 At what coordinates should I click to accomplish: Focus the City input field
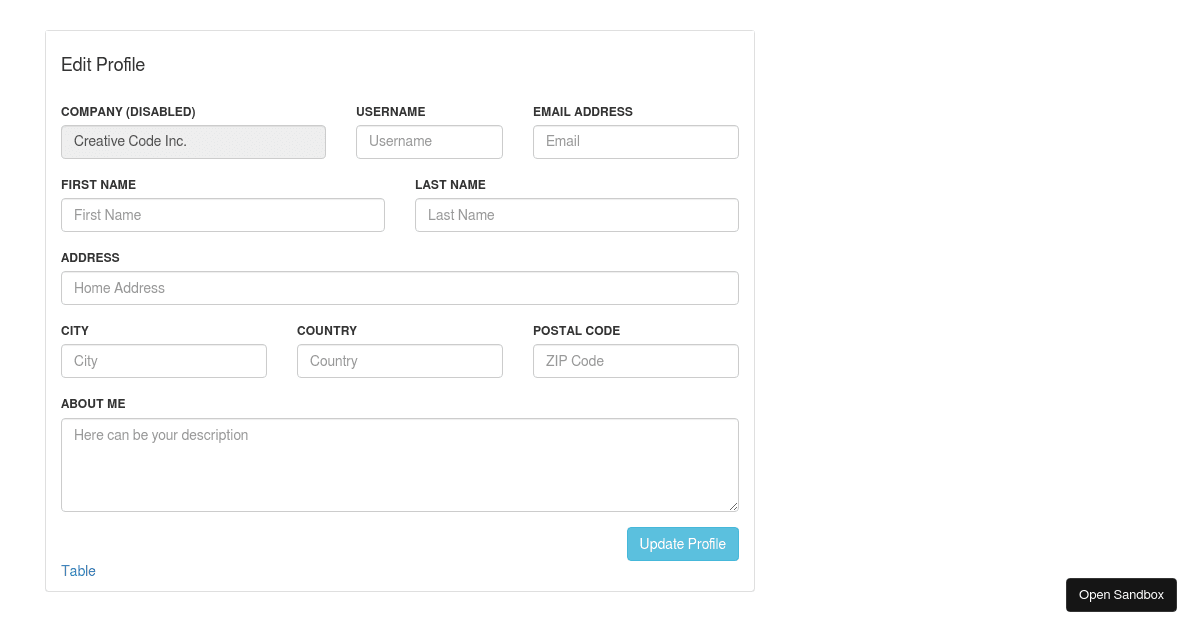[x=163, y=360]
